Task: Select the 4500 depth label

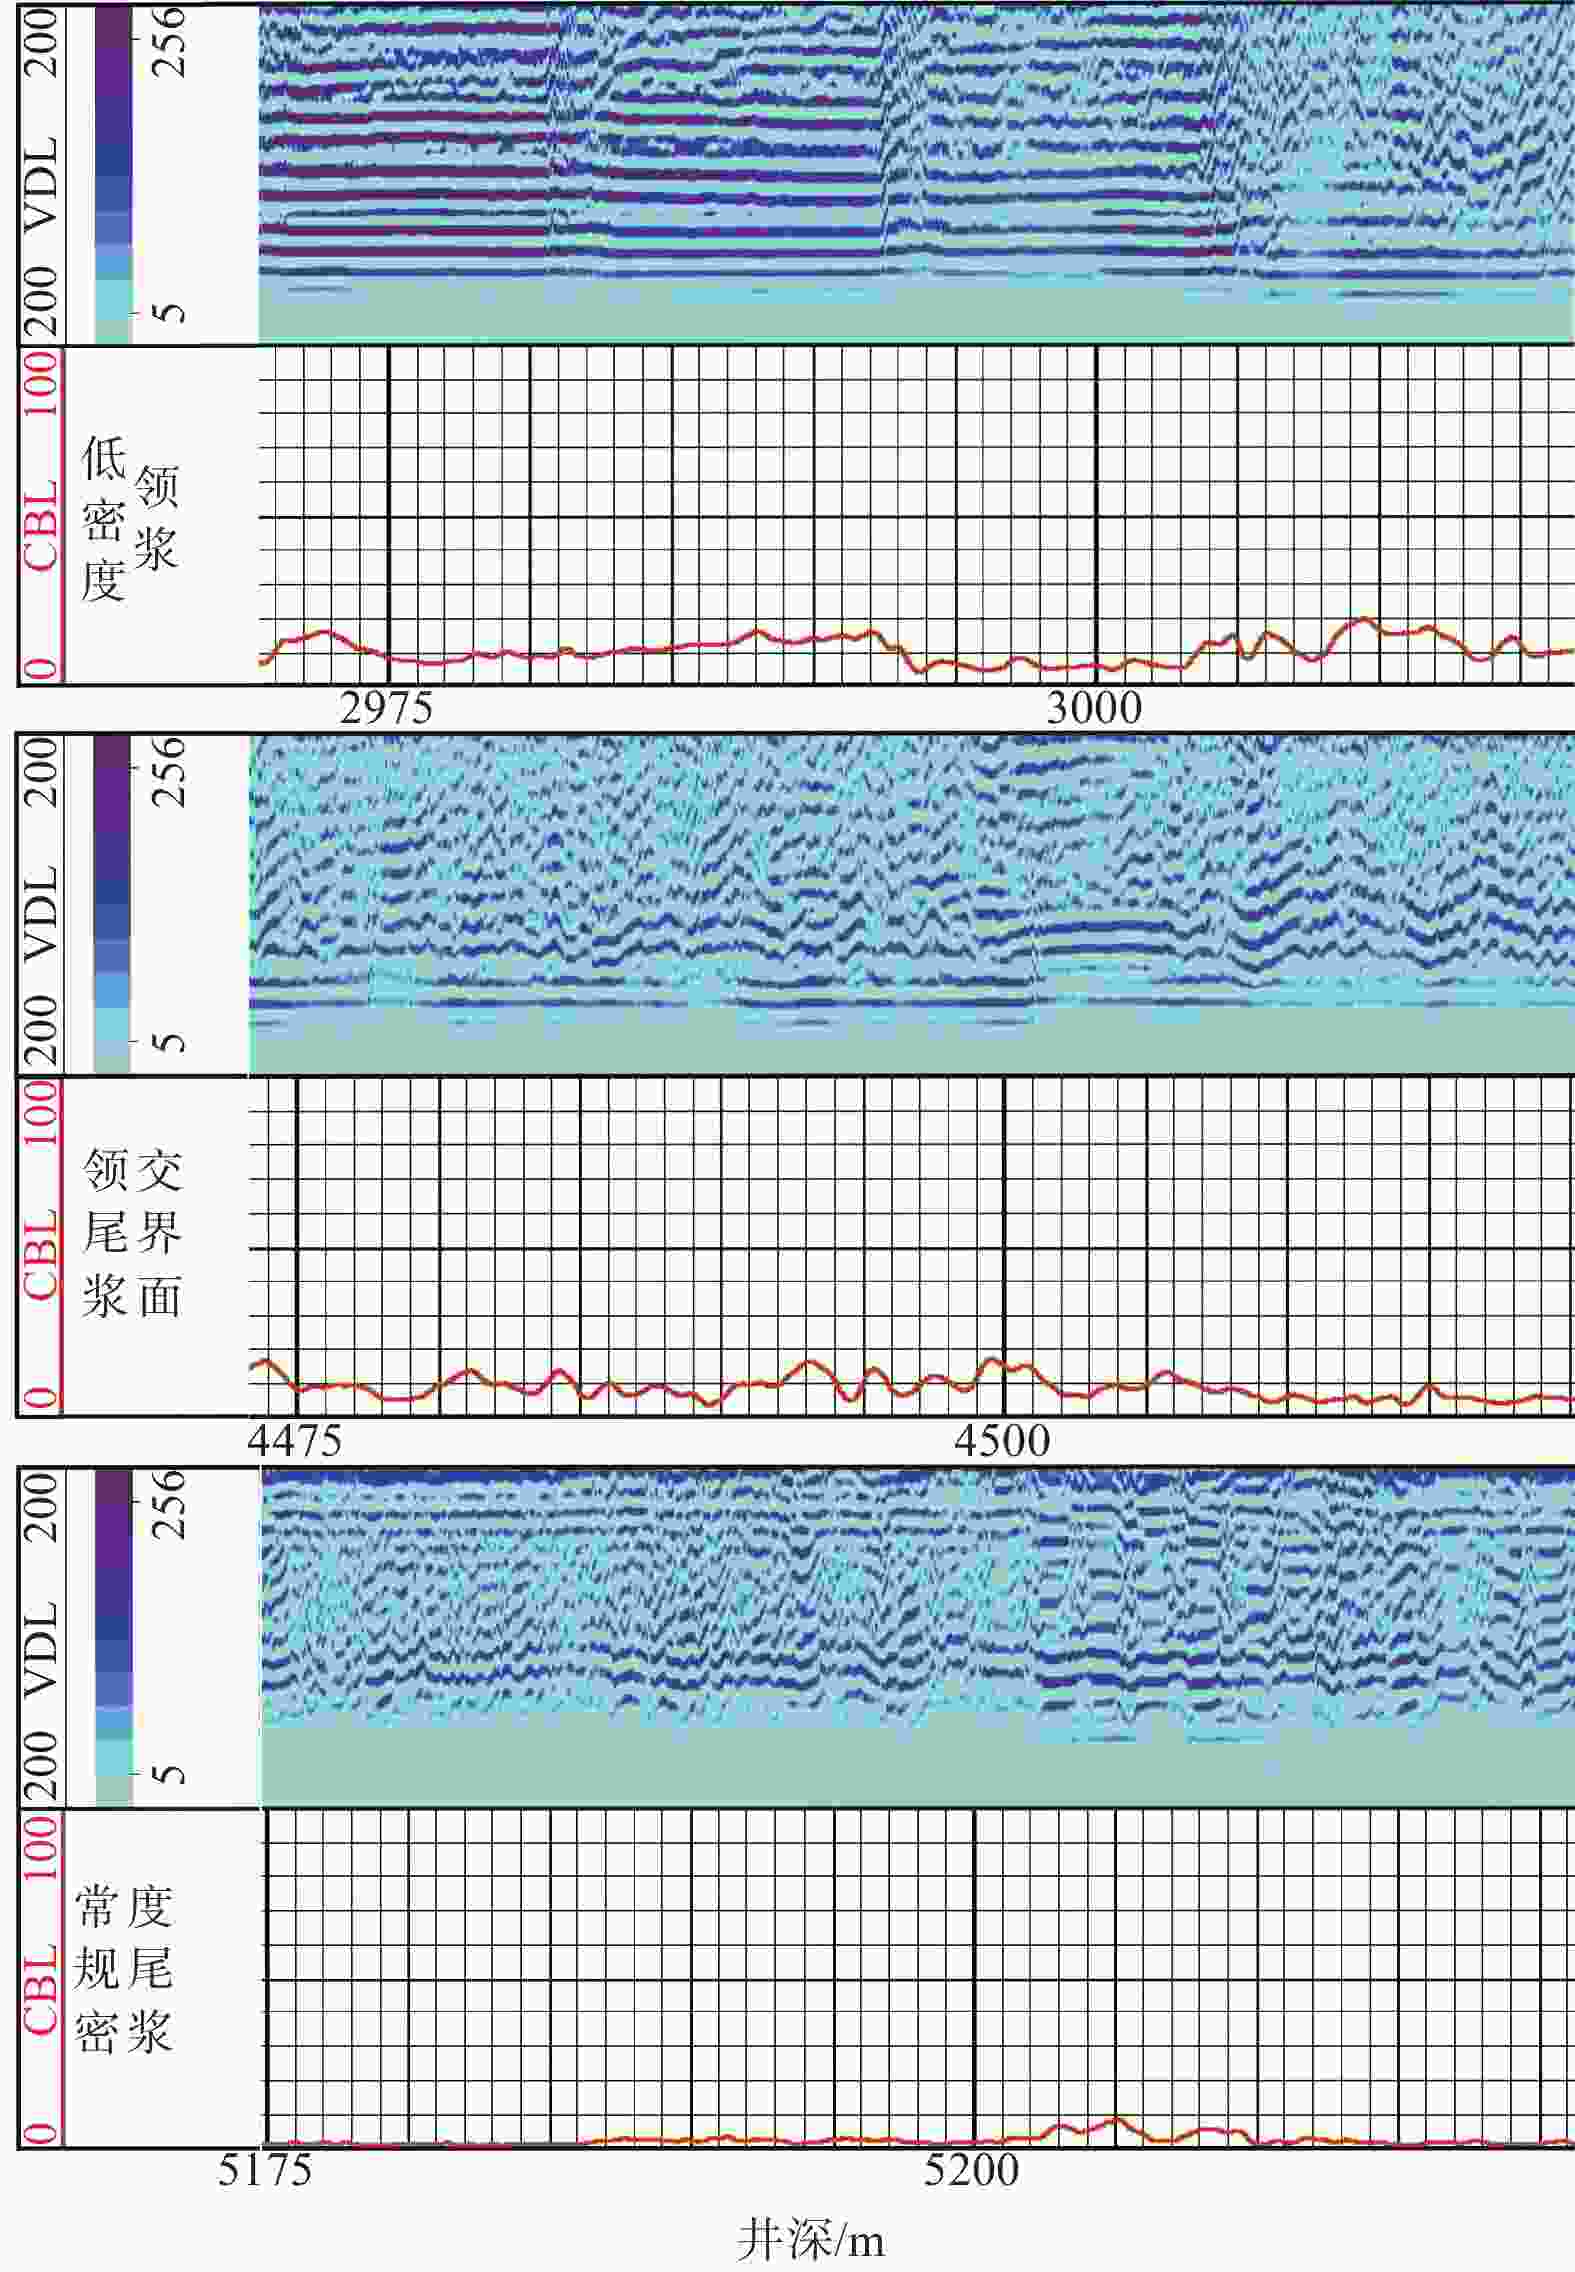Action: coord(1002,1441)
